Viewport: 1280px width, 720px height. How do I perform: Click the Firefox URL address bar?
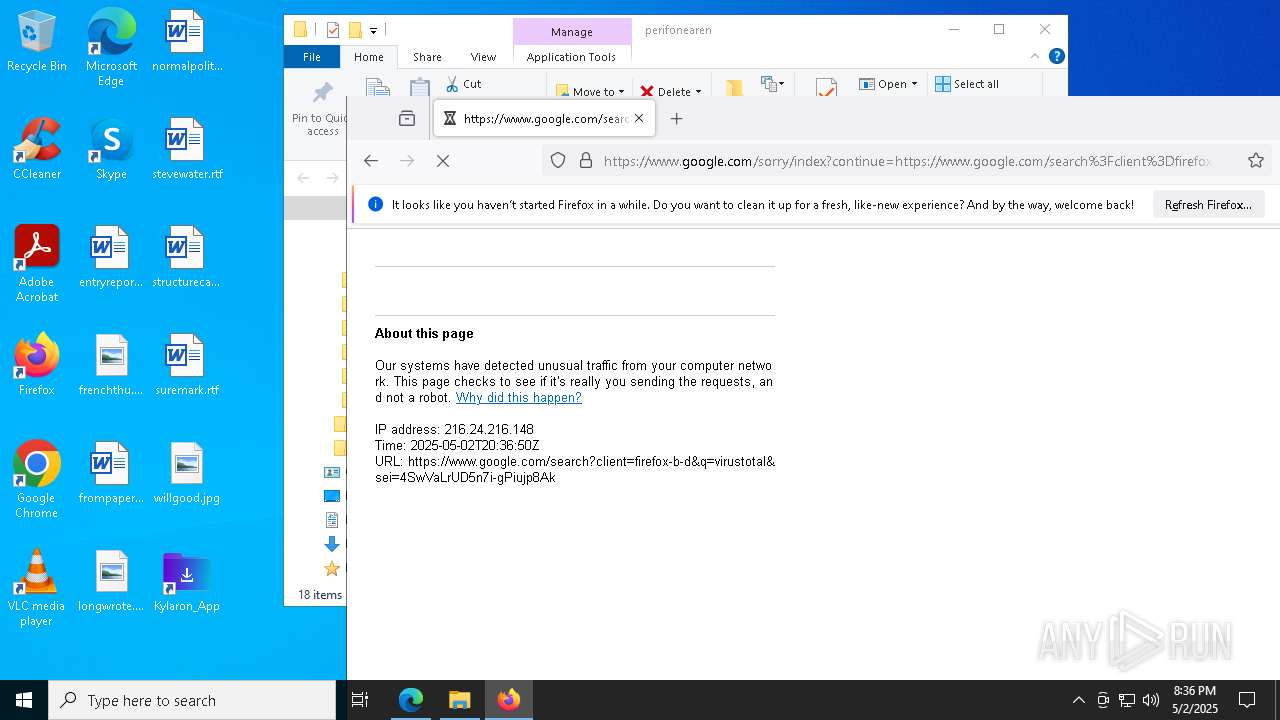click(x=906, y=160)
